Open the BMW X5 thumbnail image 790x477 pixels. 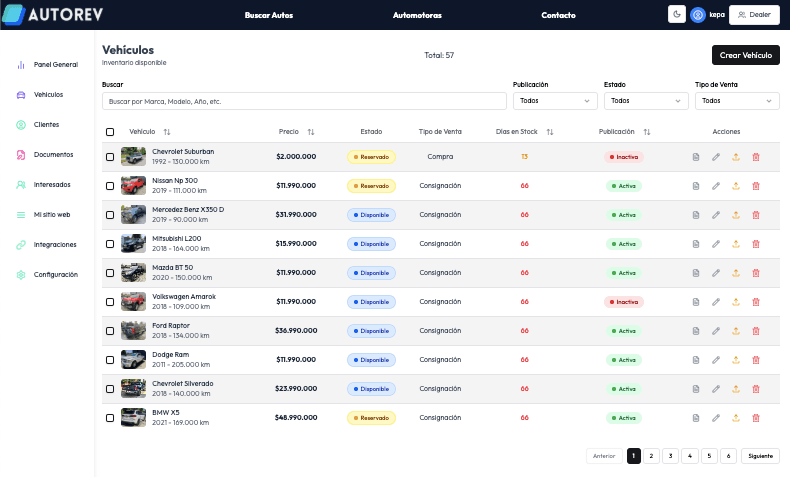point(134,418)
